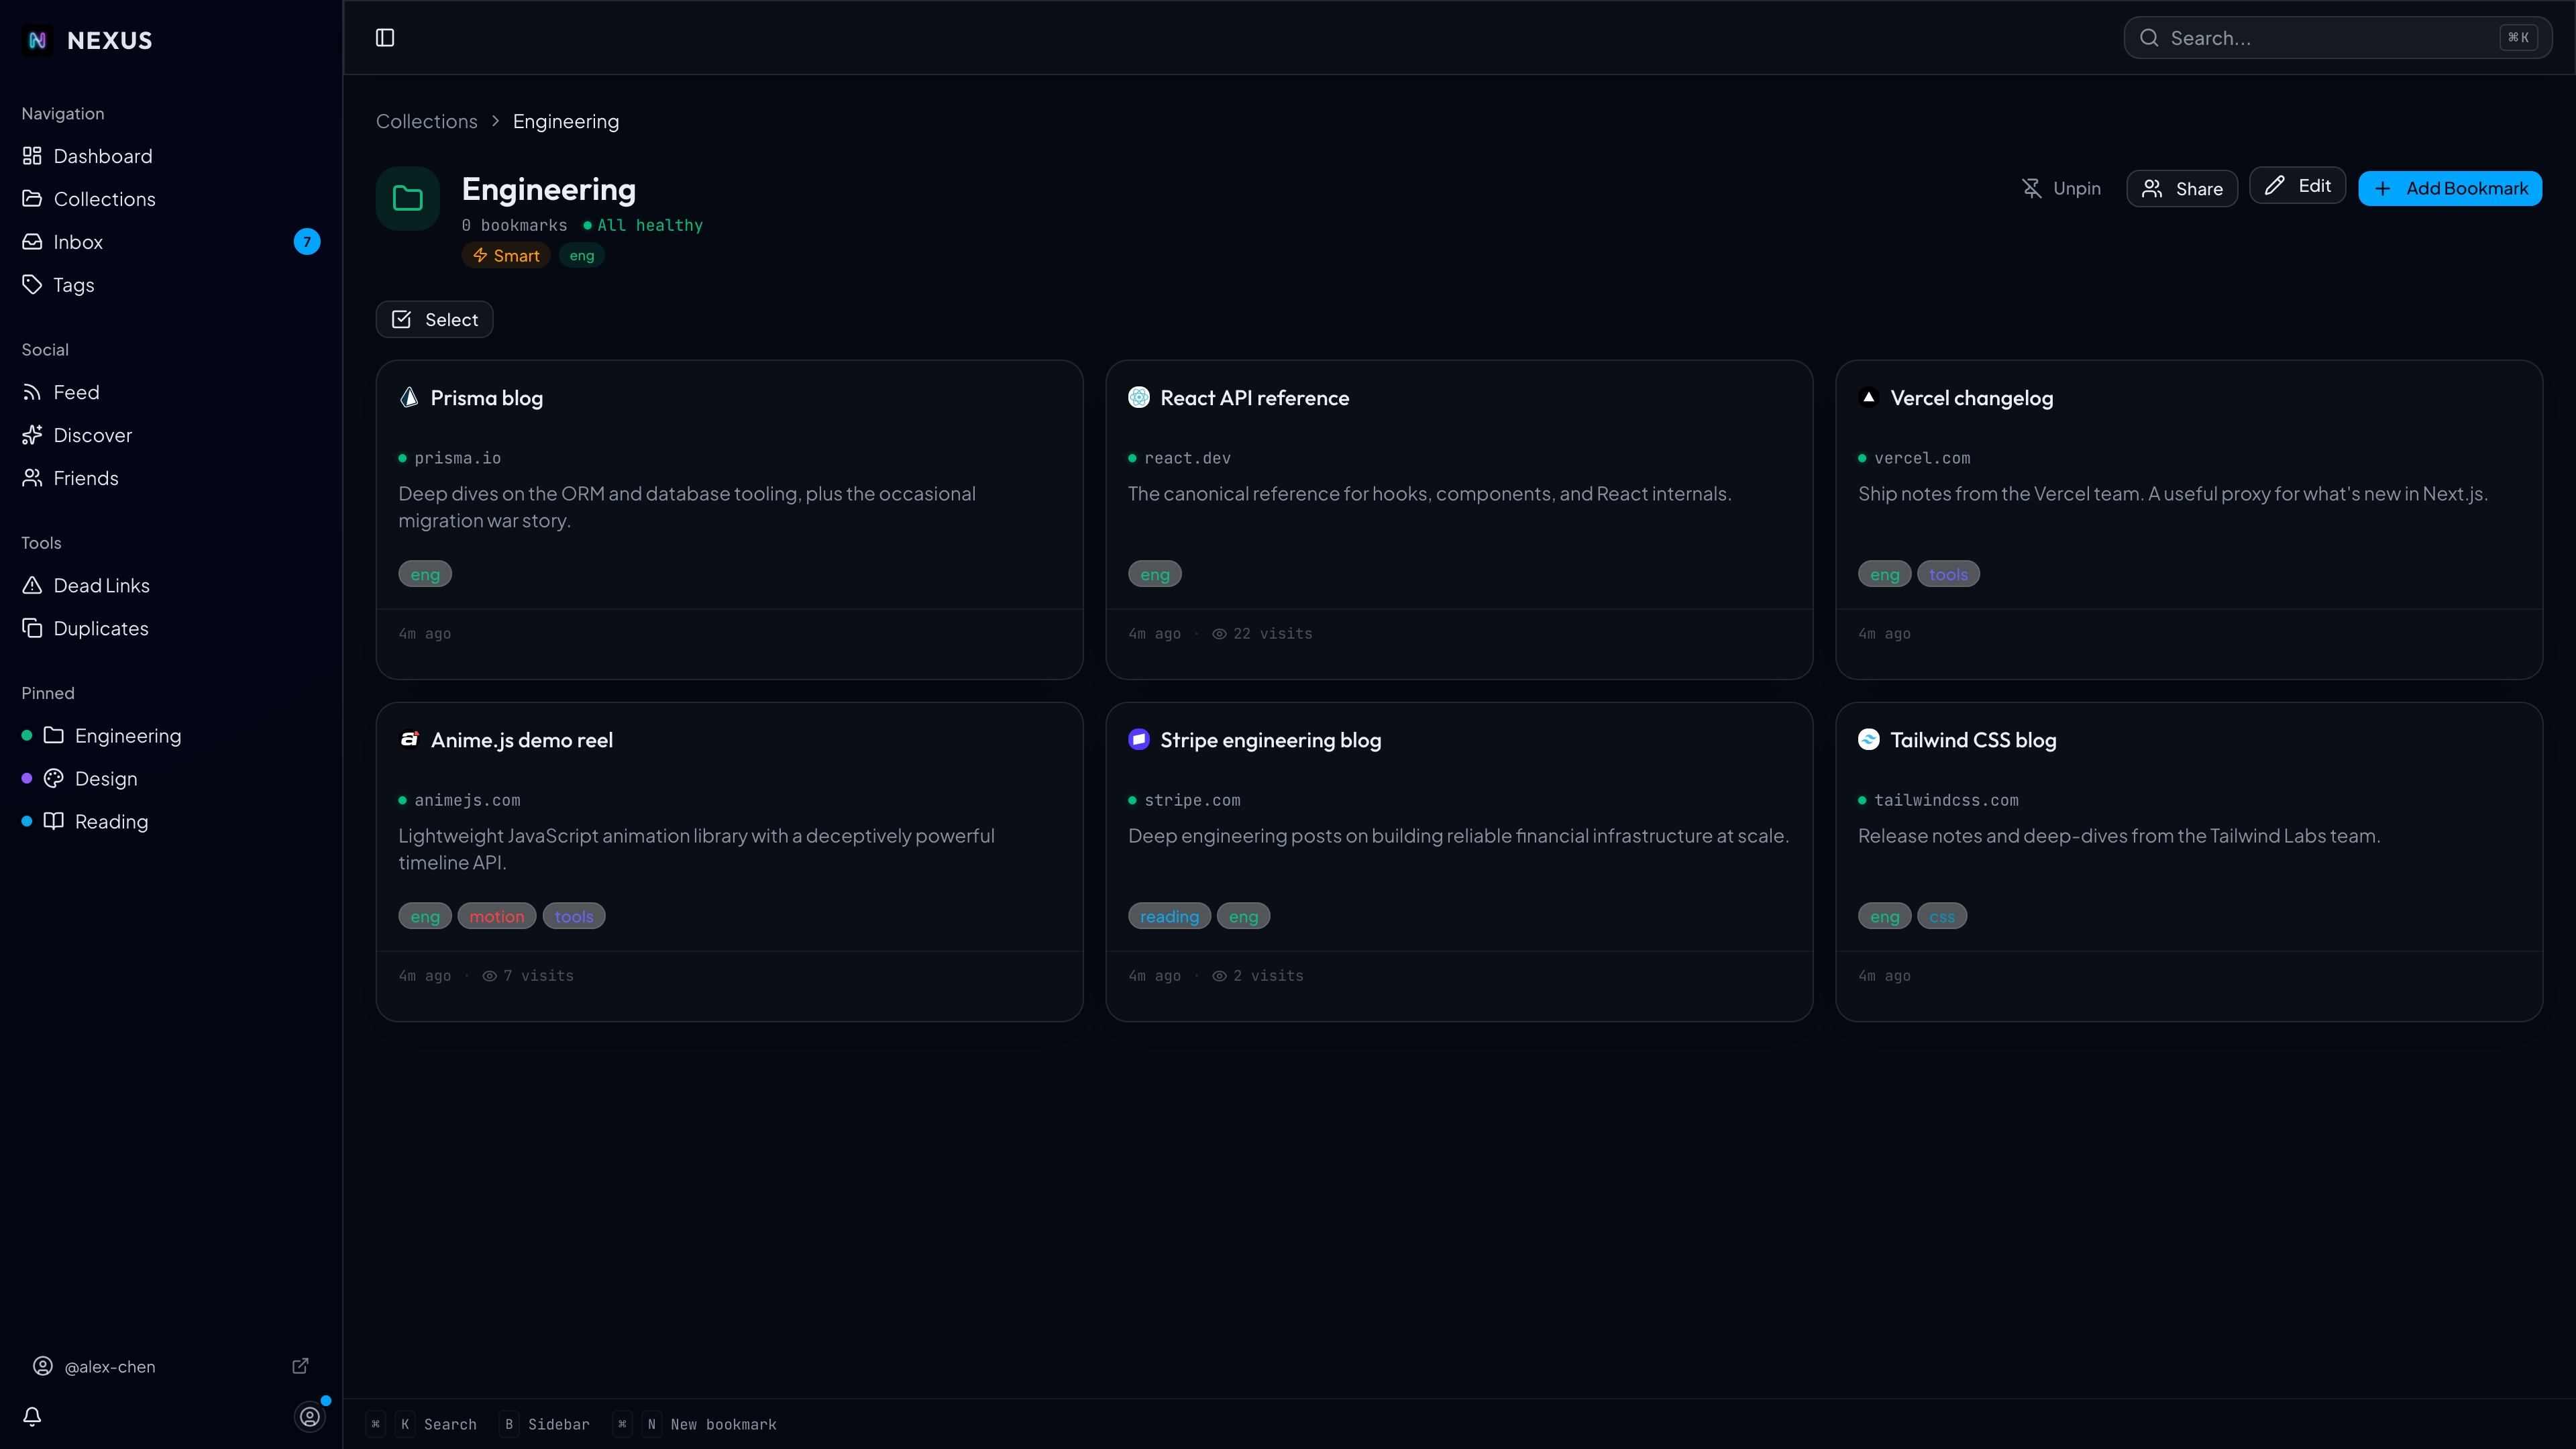Open the Tailwind CSS blog bookmark
The height and width of the screenshot is (1449, 2576).
[x=1973, y=740]
